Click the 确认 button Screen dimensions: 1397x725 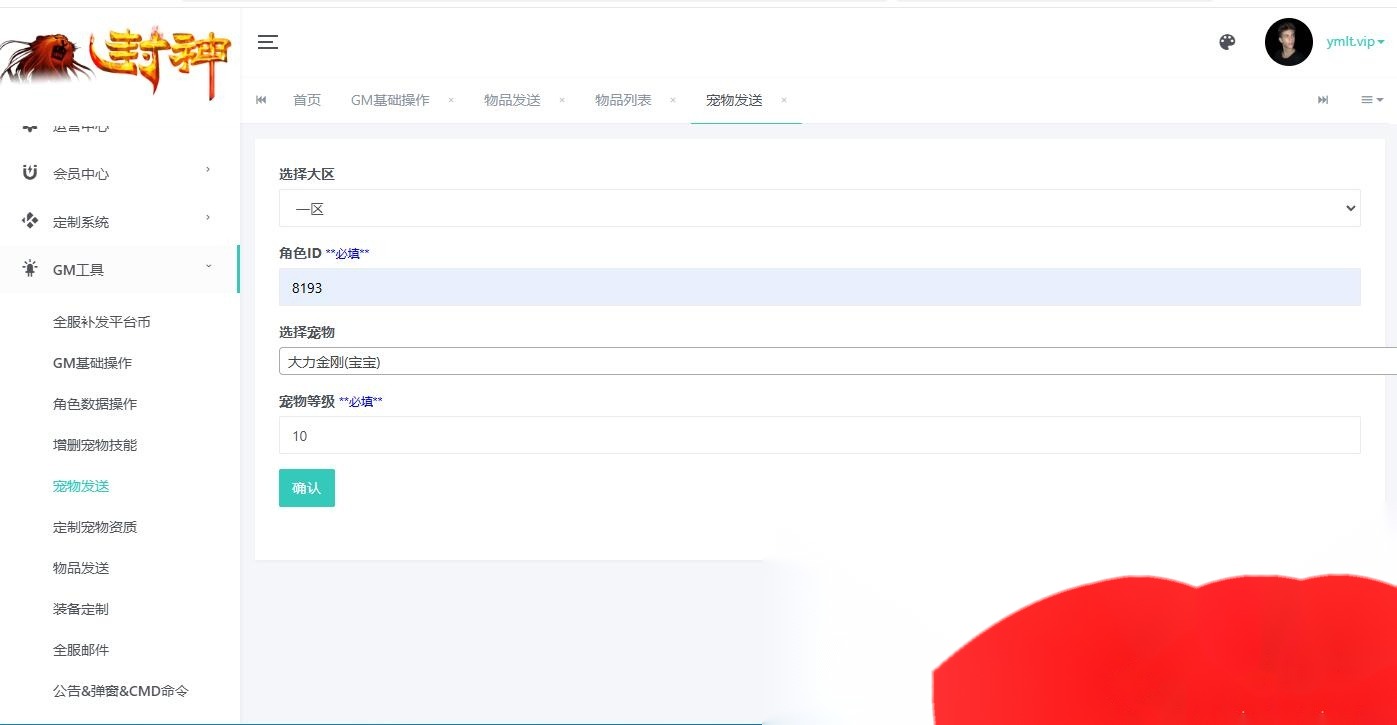307,488
